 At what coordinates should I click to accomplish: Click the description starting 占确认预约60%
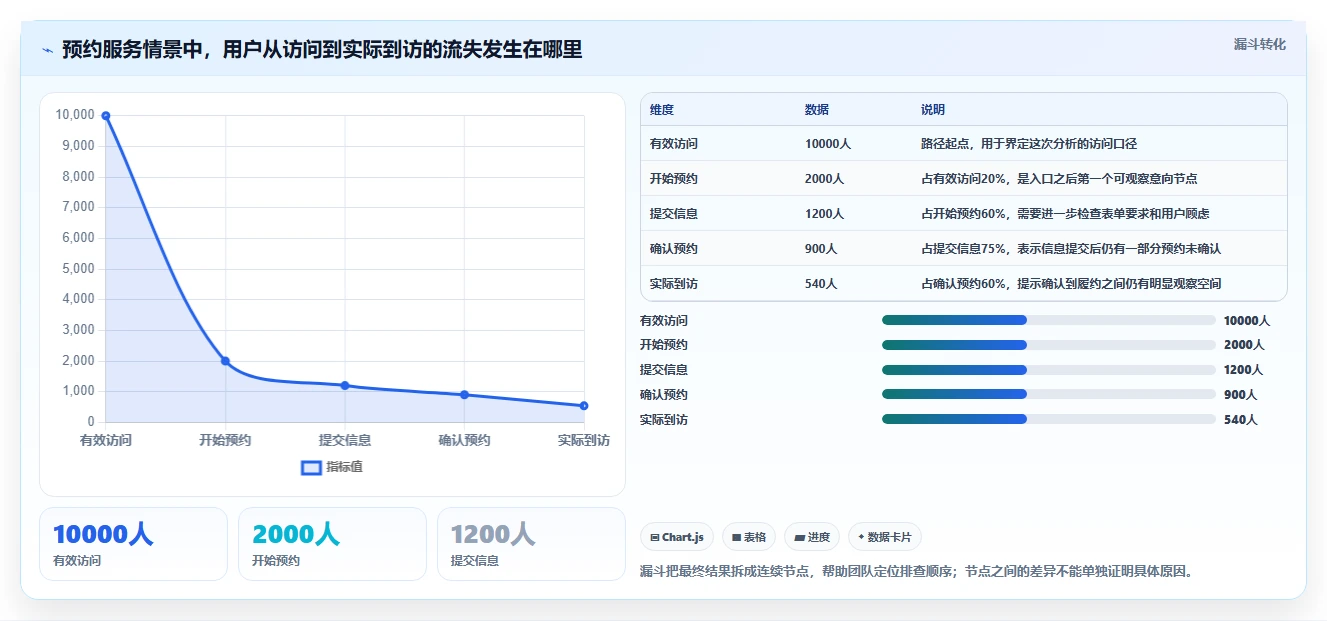tap(1071, 284)
